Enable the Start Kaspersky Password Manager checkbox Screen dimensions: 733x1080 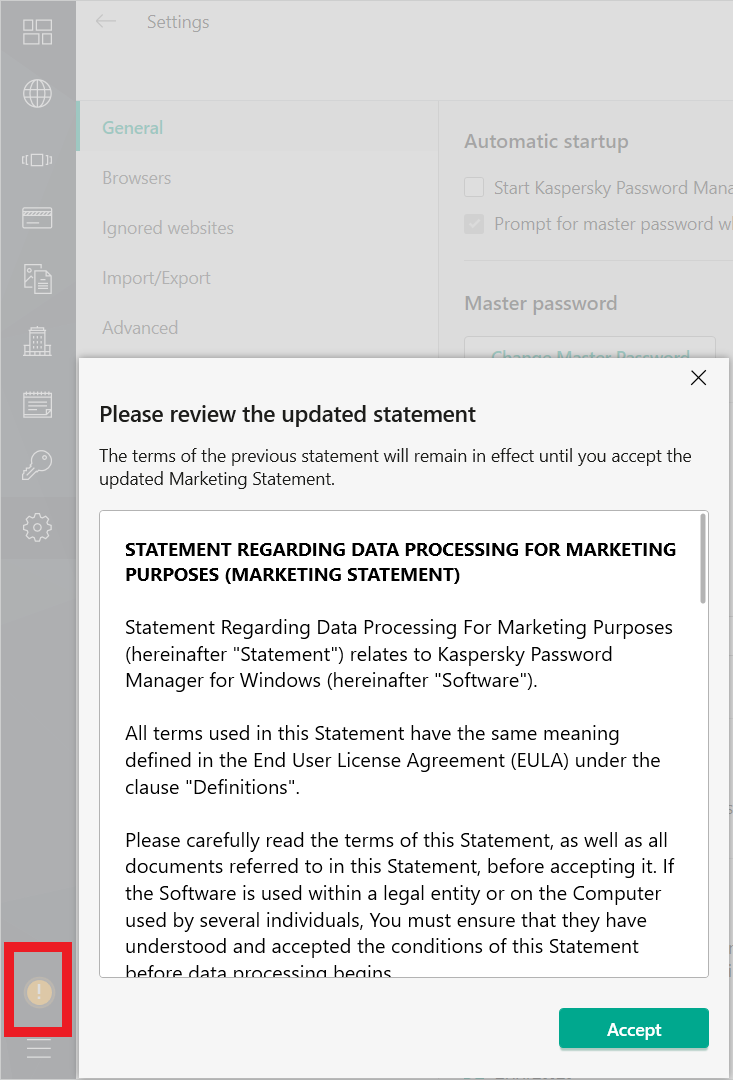(474, 188)
